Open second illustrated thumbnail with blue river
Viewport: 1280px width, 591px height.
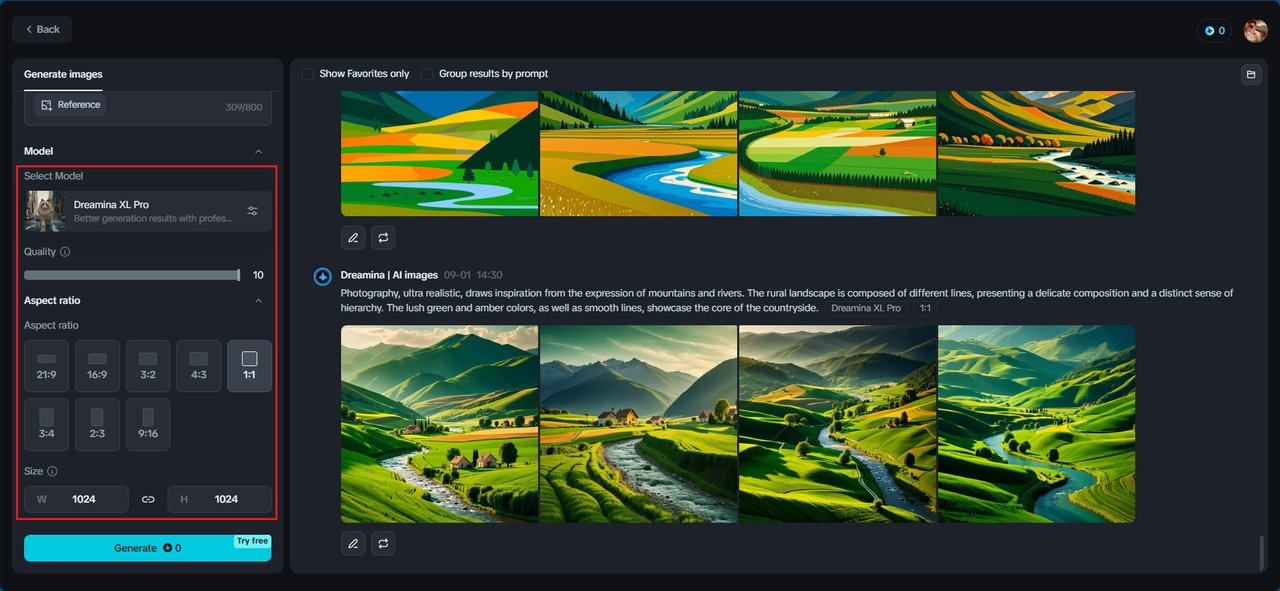[x=639, y=153]
